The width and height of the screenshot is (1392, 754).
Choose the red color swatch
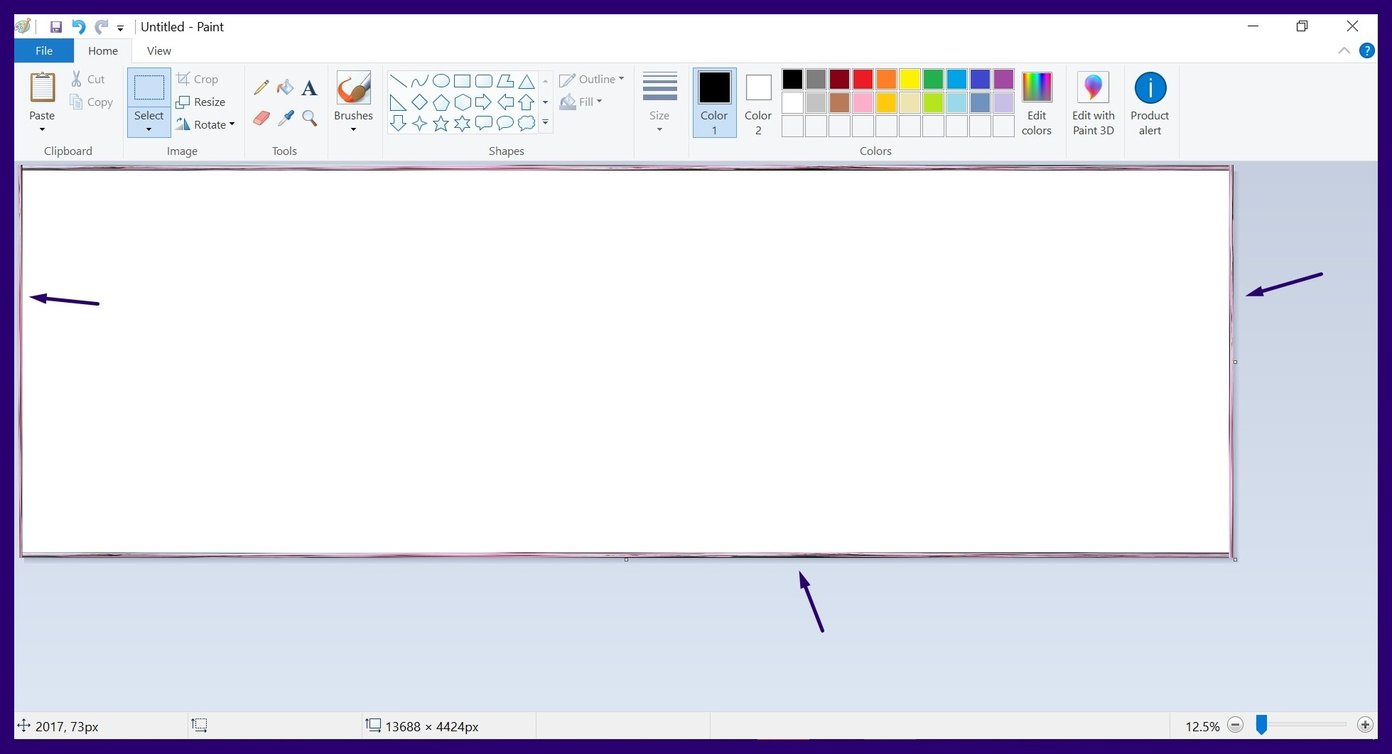click(x=862, y=78)
